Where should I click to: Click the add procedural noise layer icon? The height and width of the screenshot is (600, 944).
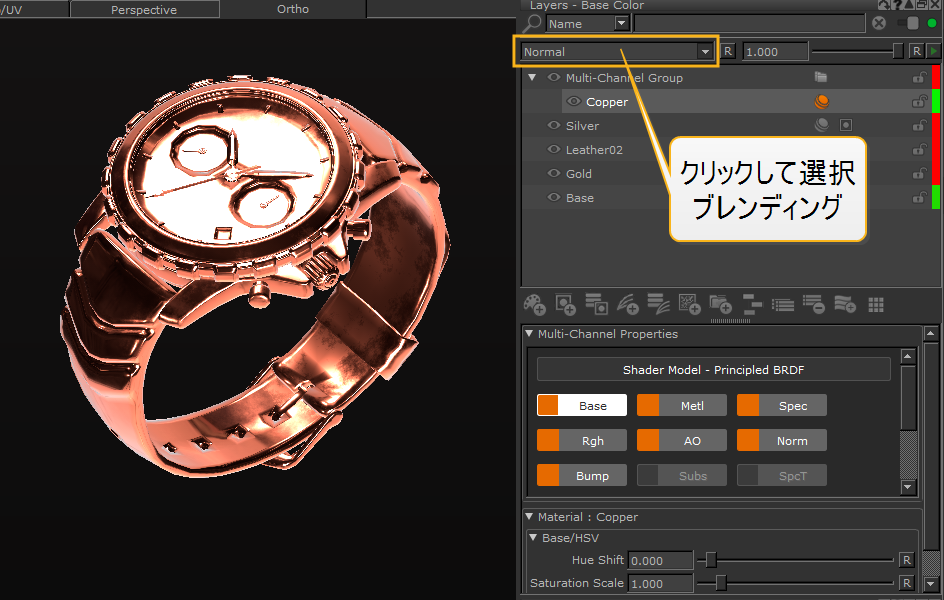point(689,304)
